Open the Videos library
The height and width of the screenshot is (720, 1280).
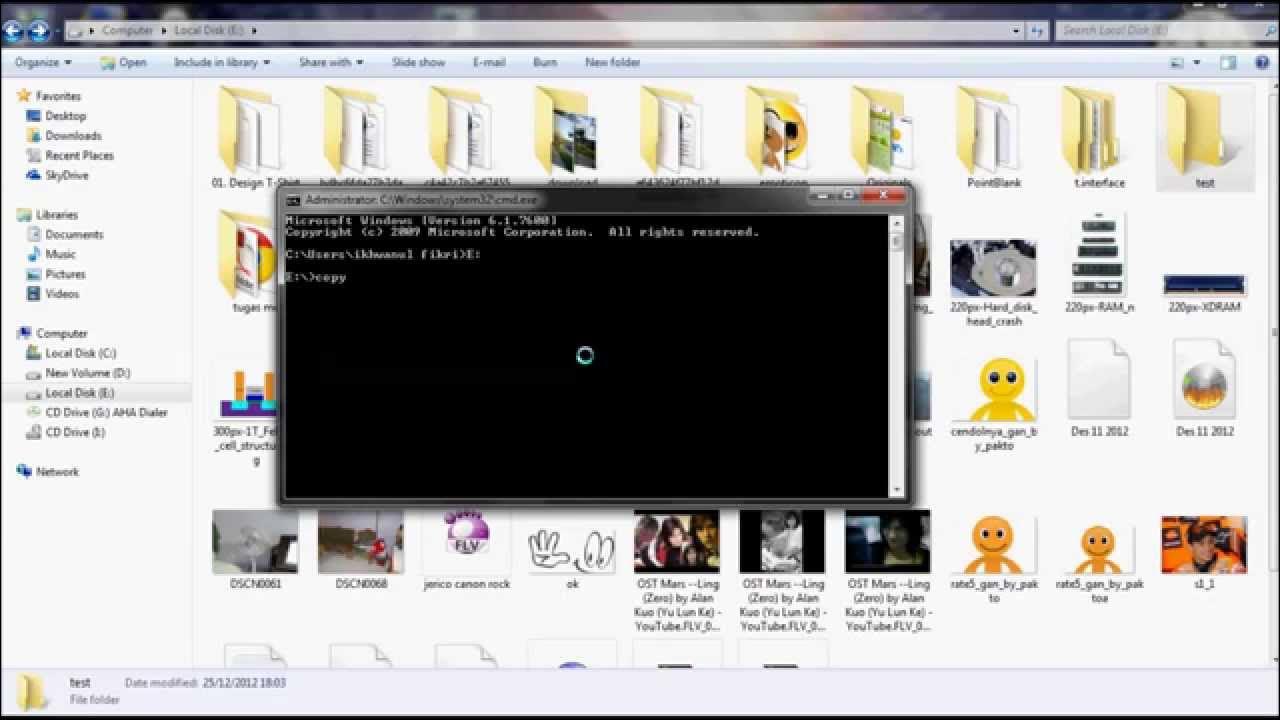[x=61, y=294]
